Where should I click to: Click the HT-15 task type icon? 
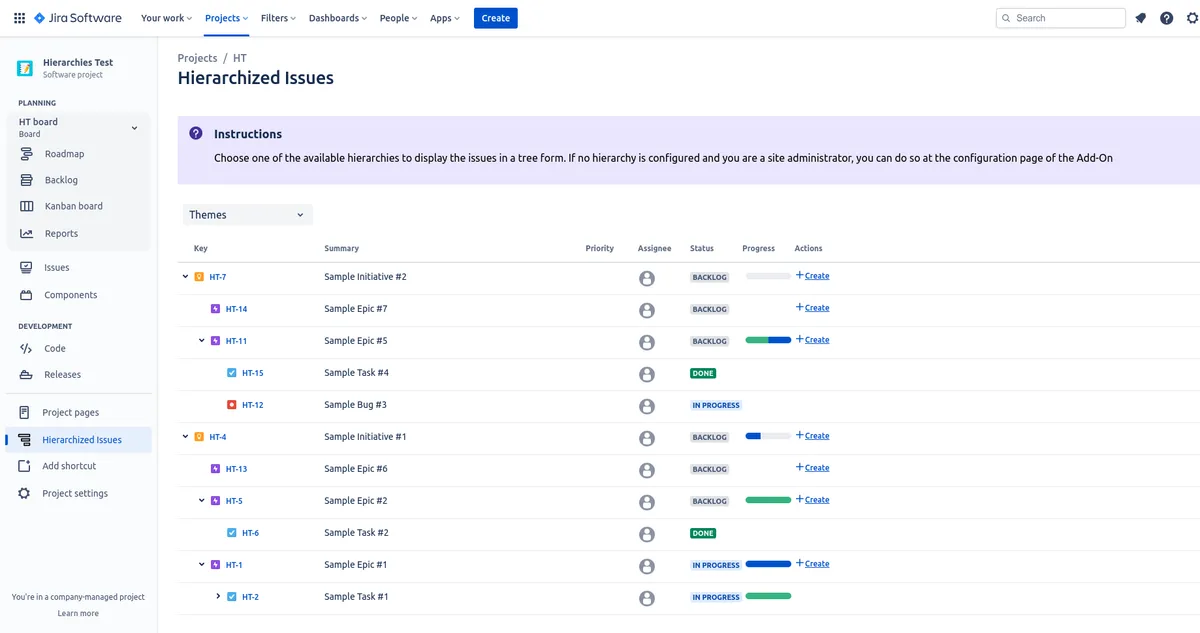(231, 373)
